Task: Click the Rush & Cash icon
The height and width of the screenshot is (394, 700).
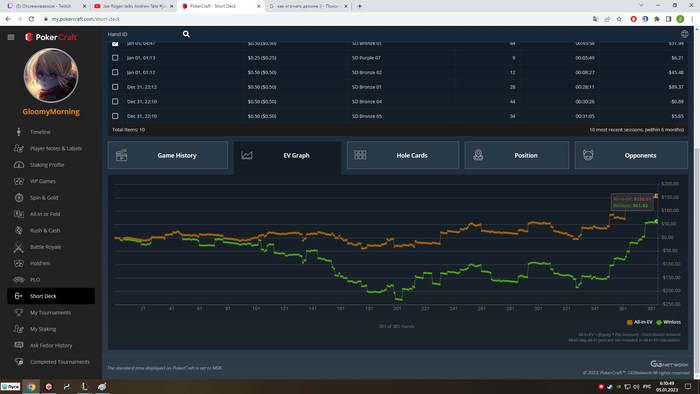Action: (x=19, y=231)
